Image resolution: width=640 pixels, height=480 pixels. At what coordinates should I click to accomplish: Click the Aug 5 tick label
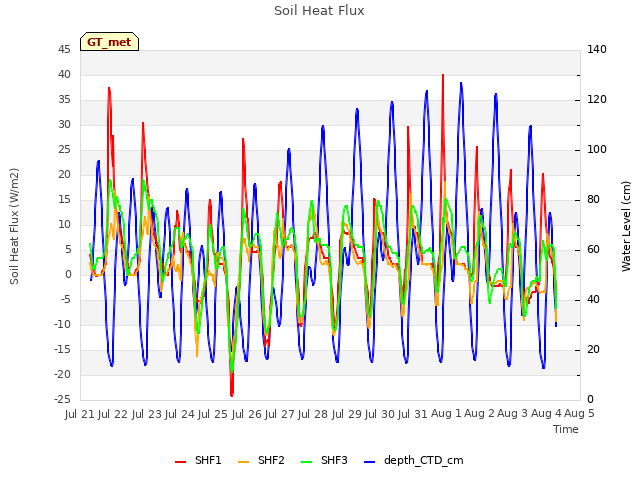(x=579, y=414)
